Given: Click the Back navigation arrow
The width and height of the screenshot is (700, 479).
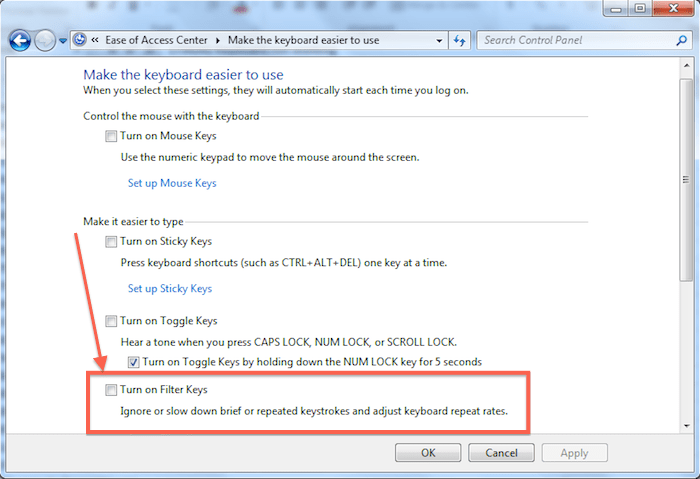Looking at the screenshot, I should point(19,41).
